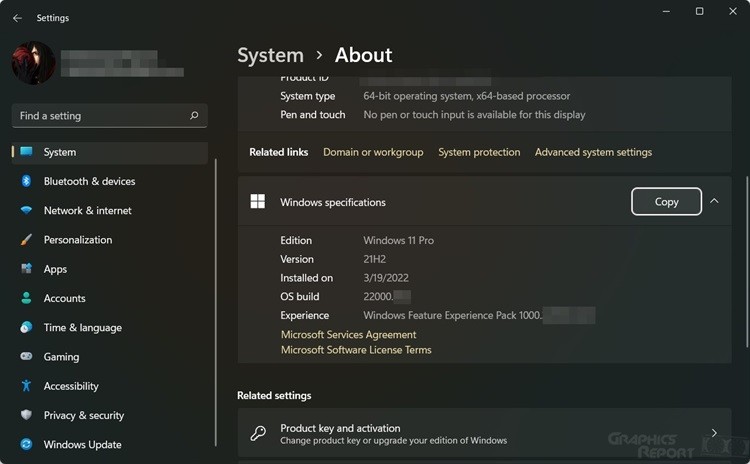Click the Personalization paintbrush icon
Screen dimensions: 750x464
click(26, 240)
